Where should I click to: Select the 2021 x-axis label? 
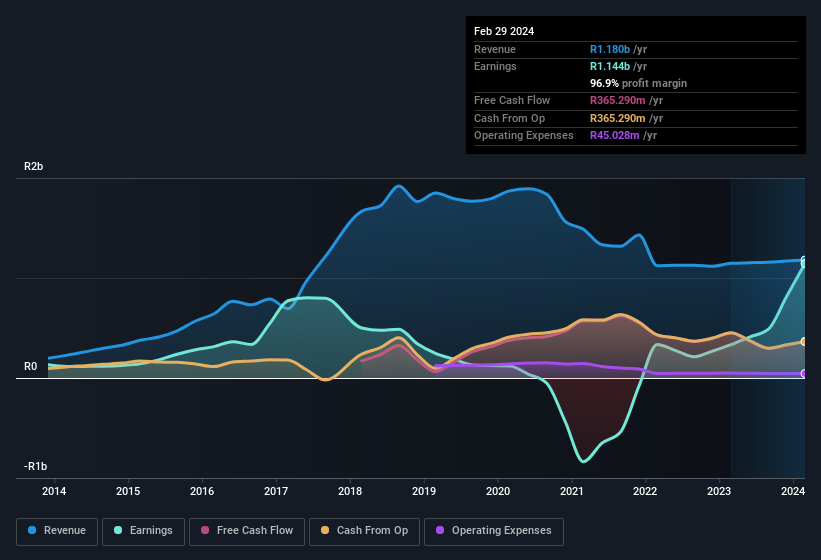572,491
